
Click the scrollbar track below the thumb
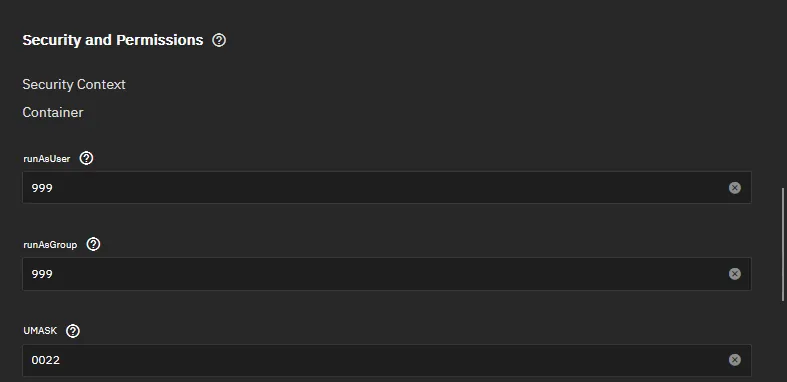tap(783, 341)
